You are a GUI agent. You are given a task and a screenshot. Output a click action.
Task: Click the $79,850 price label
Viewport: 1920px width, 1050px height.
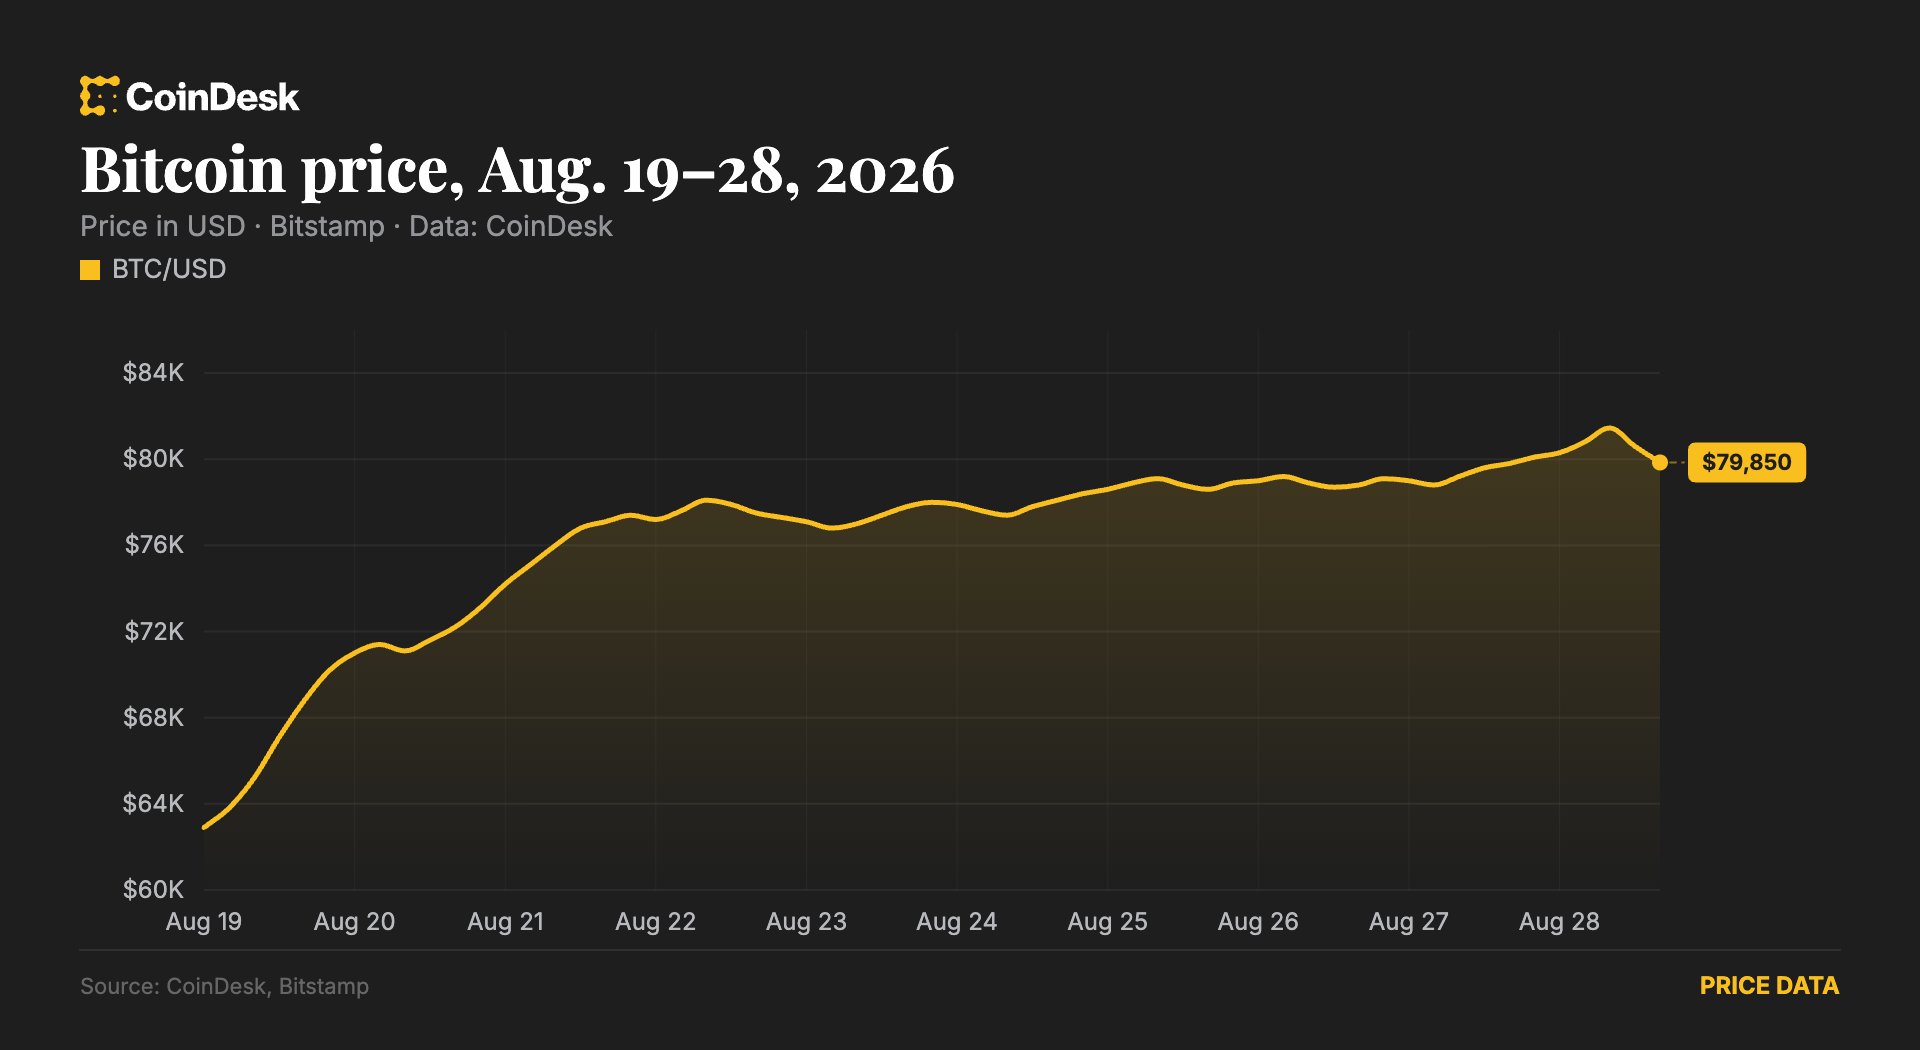pyautogui.click(x=1747, y=462)
